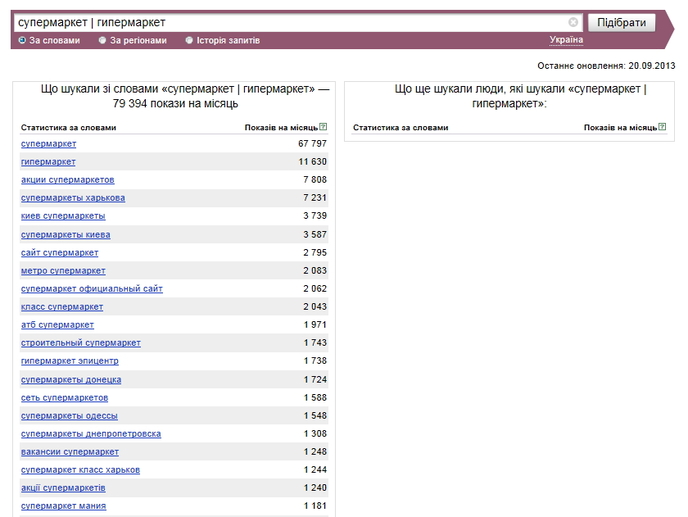Image resolution: width=688 pixels, height=517 pixels.
Task: Open help icon beside right 'Показів на місяць' header
Action: 662,127
